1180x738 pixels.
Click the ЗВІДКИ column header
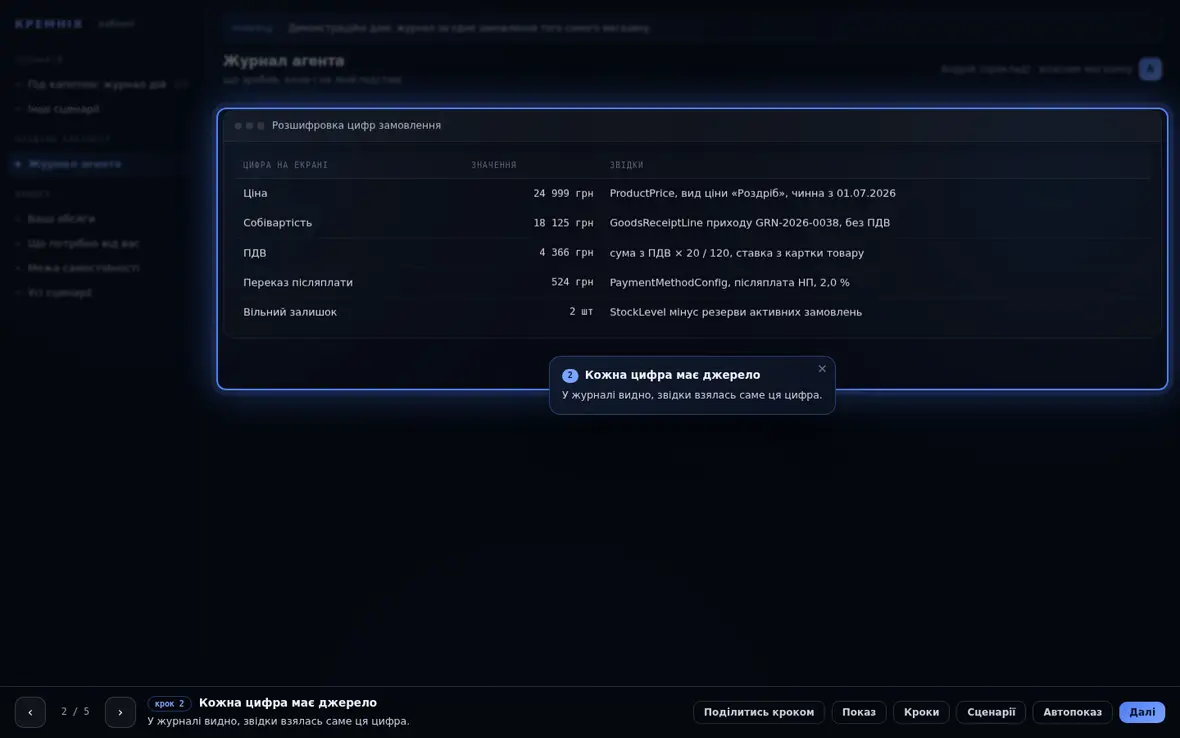click(x=626, y=165)
